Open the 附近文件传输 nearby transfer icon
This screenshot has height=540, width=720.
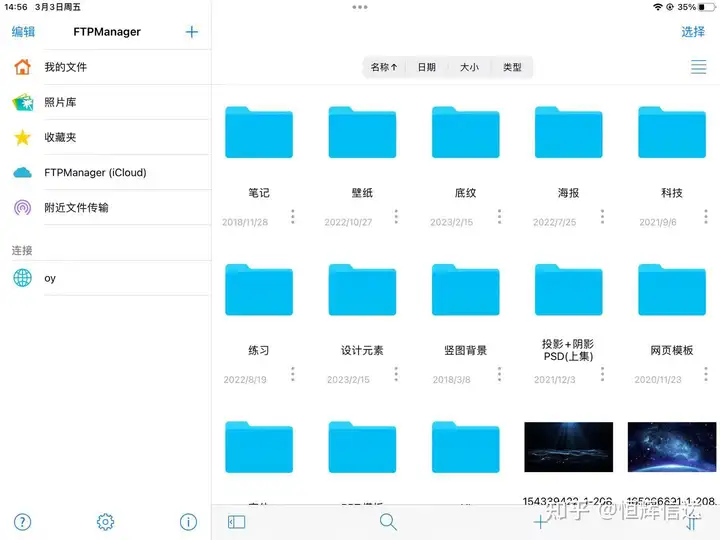tap(22, 208)
